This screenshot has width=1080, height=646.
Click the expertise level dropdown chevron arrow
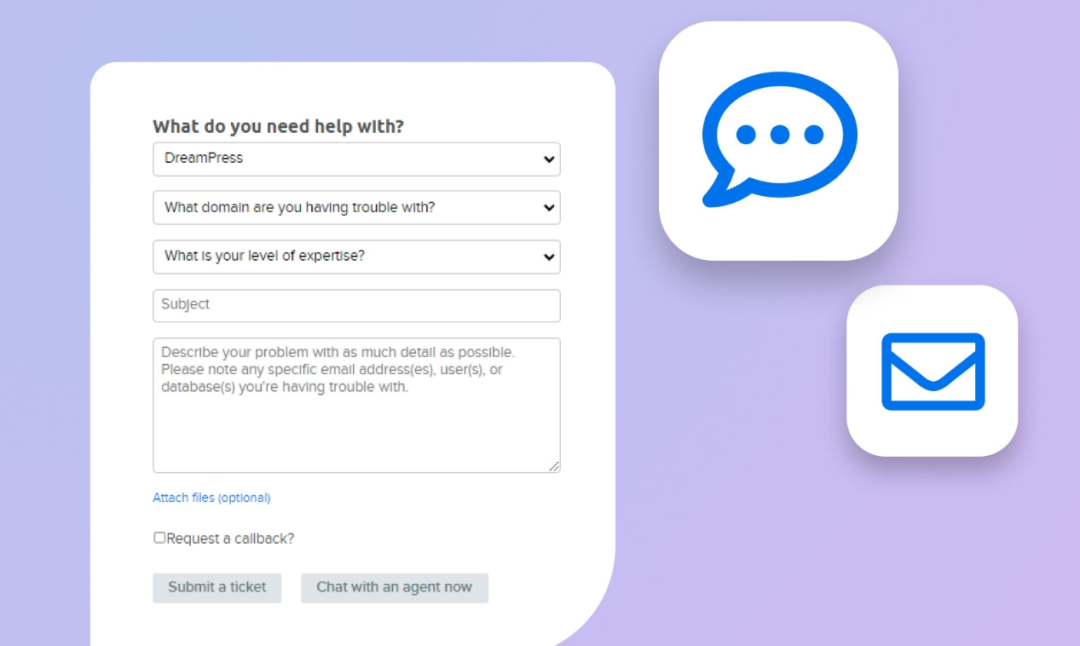coord(548,257)
